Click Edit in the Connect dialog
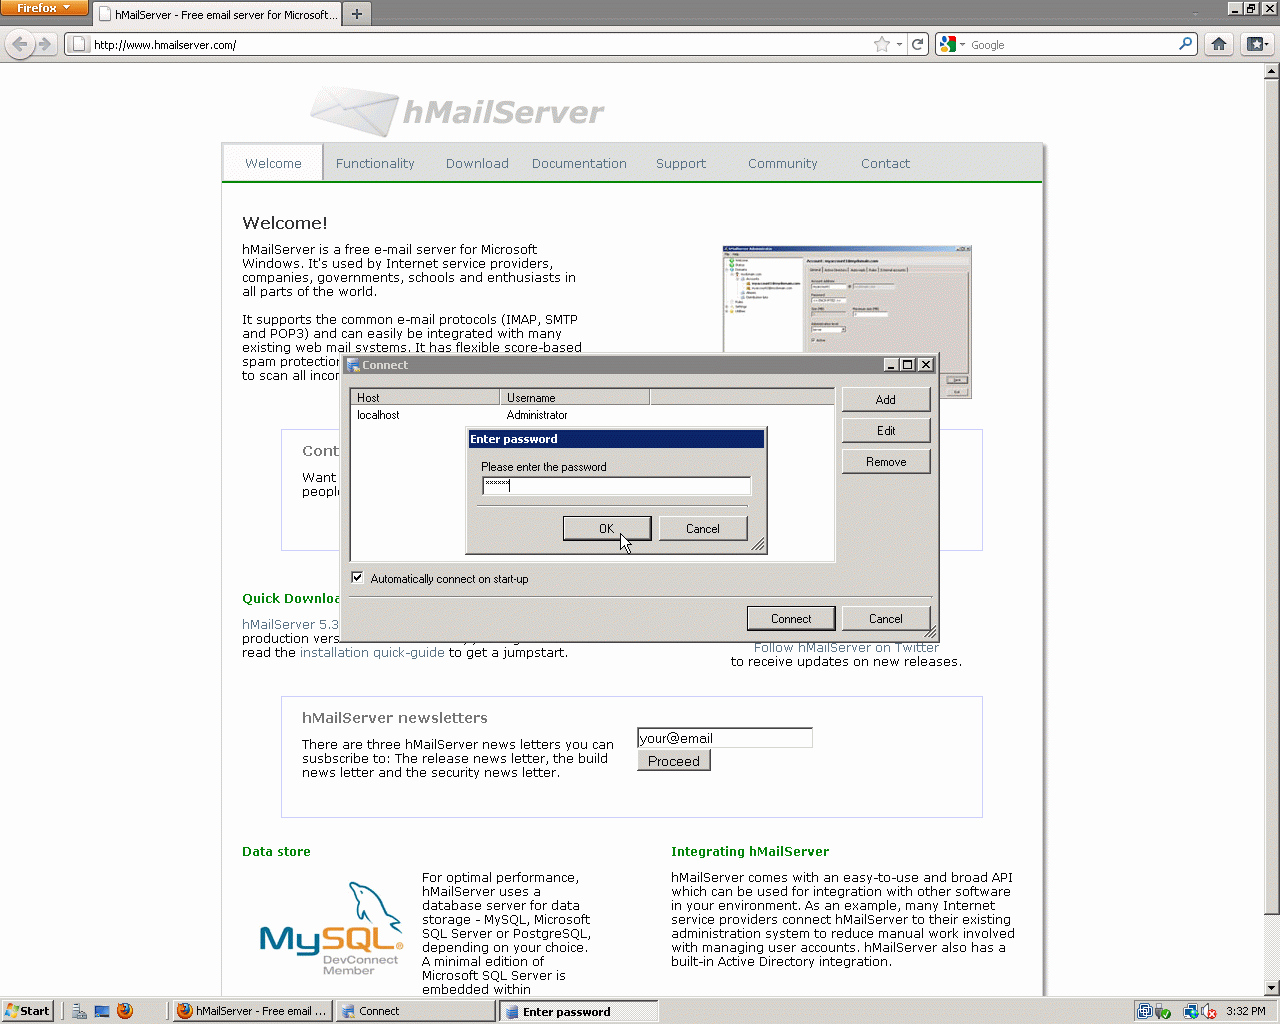The width and height of the screenshot is (1280, 1024). [x=886, y=430]
